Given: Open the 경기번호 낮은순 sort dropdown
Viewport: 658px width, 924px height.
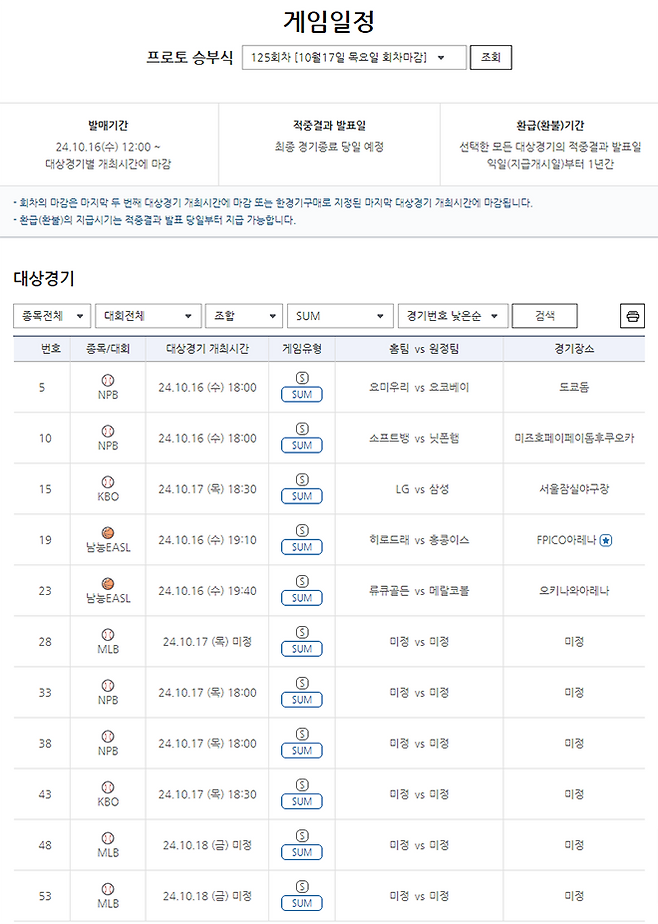Looking at the screenshot, I should click(x=453, y=316).
